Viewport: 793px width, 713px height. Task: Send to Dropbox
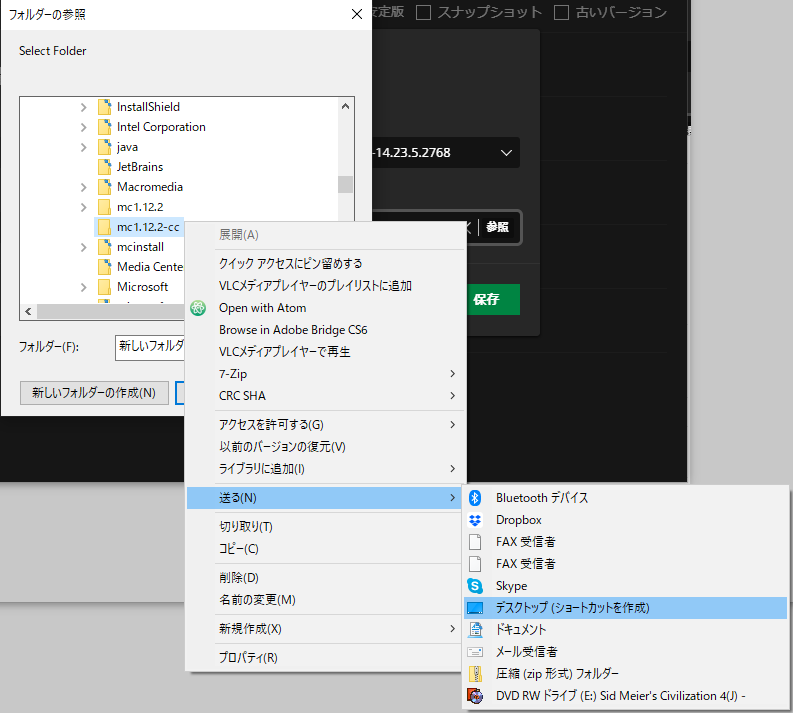click(626, 520)
